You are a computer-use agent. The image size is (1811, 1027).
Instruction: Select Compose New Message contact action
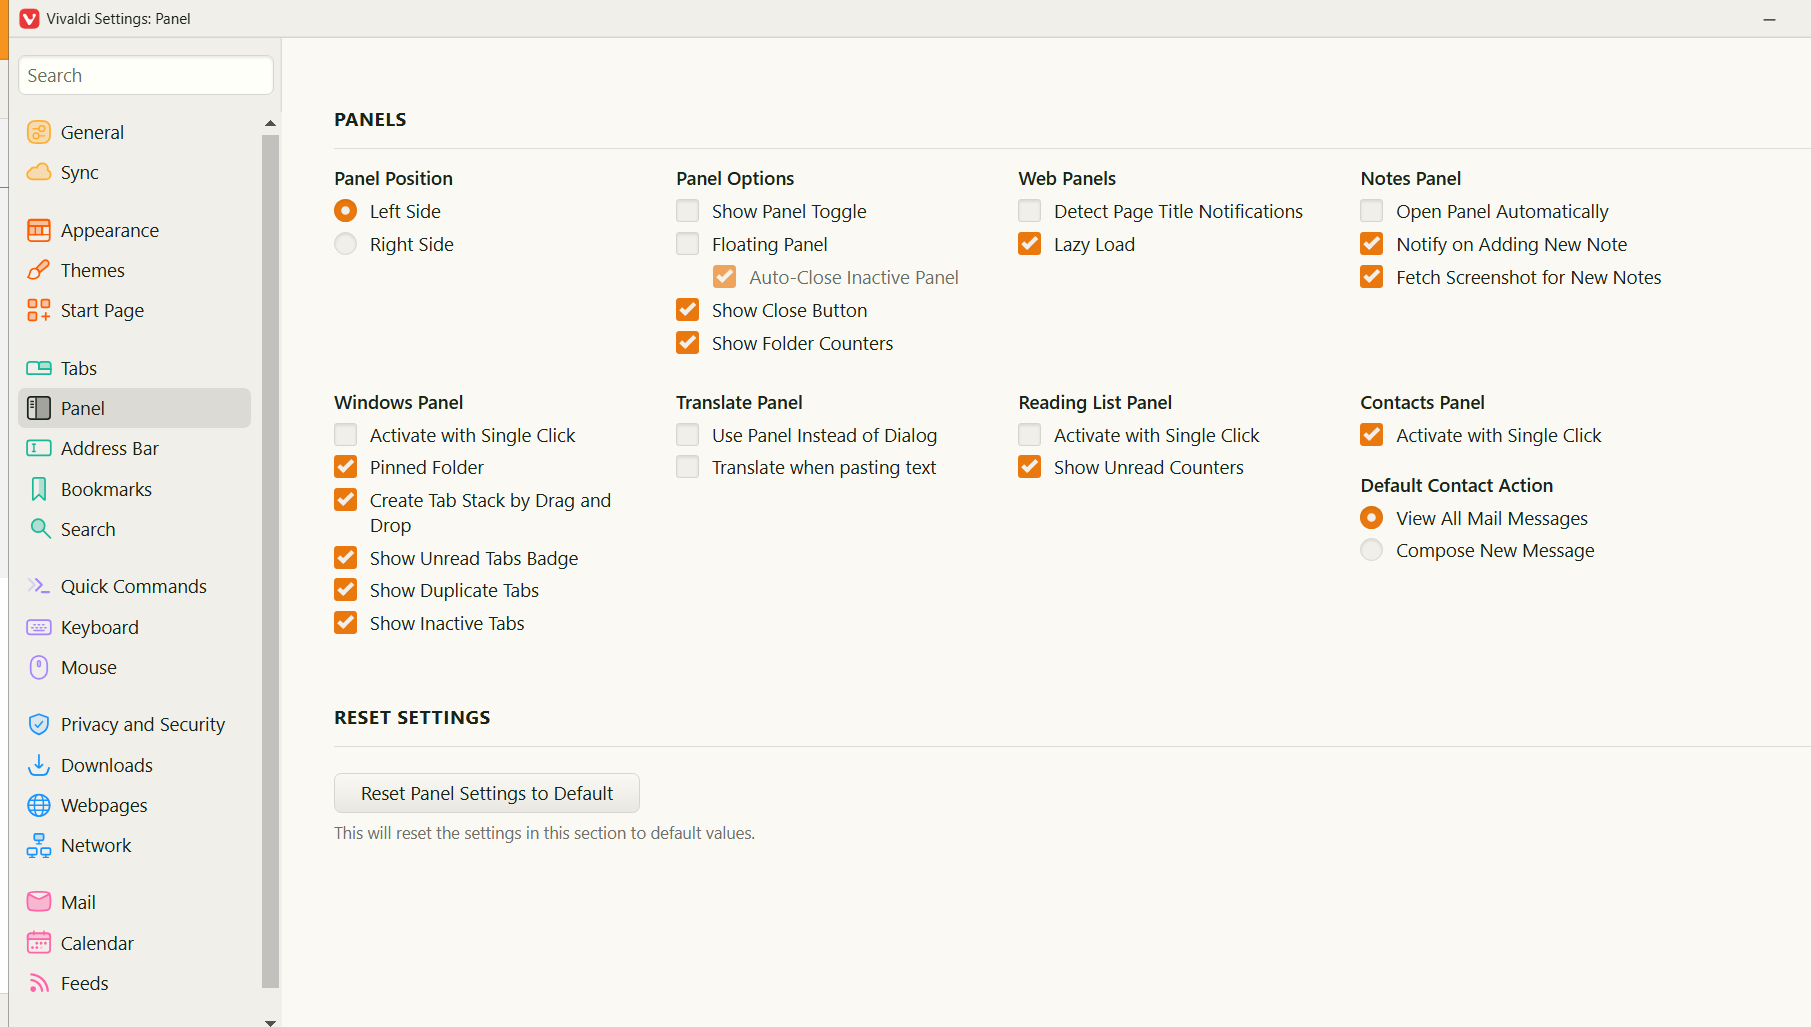(1372, 550)
